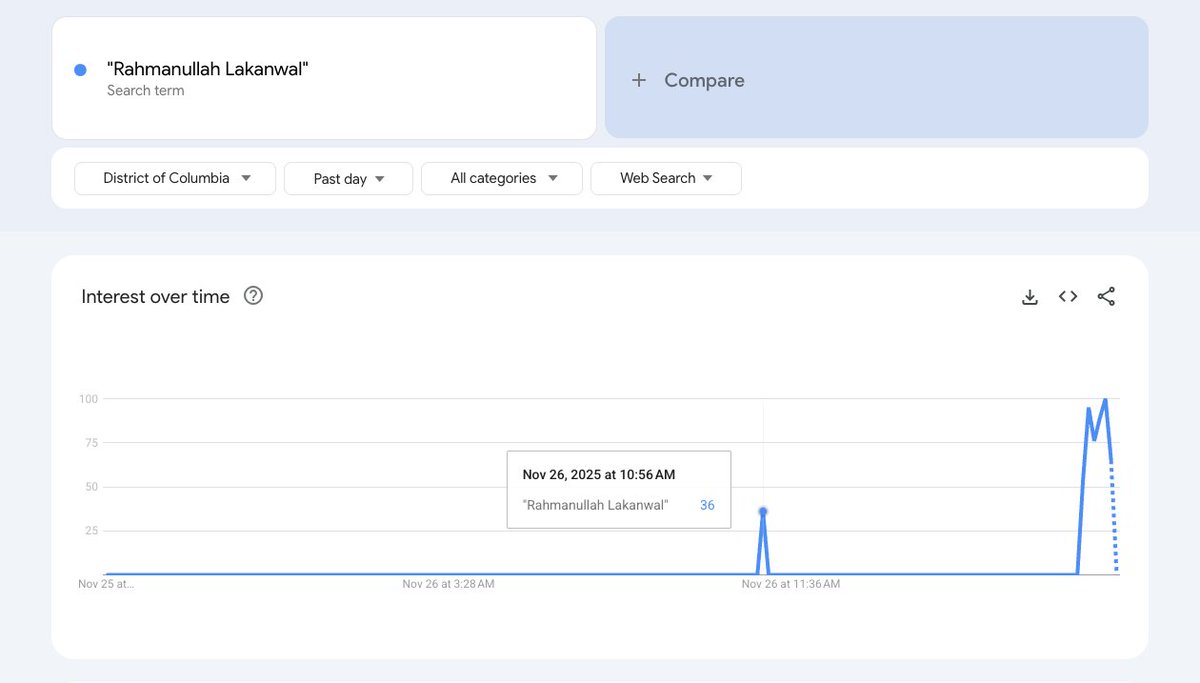Screen dimensions: 1200x683
Task: Click the Interest over time heading
Action: (x=155, y=296)
